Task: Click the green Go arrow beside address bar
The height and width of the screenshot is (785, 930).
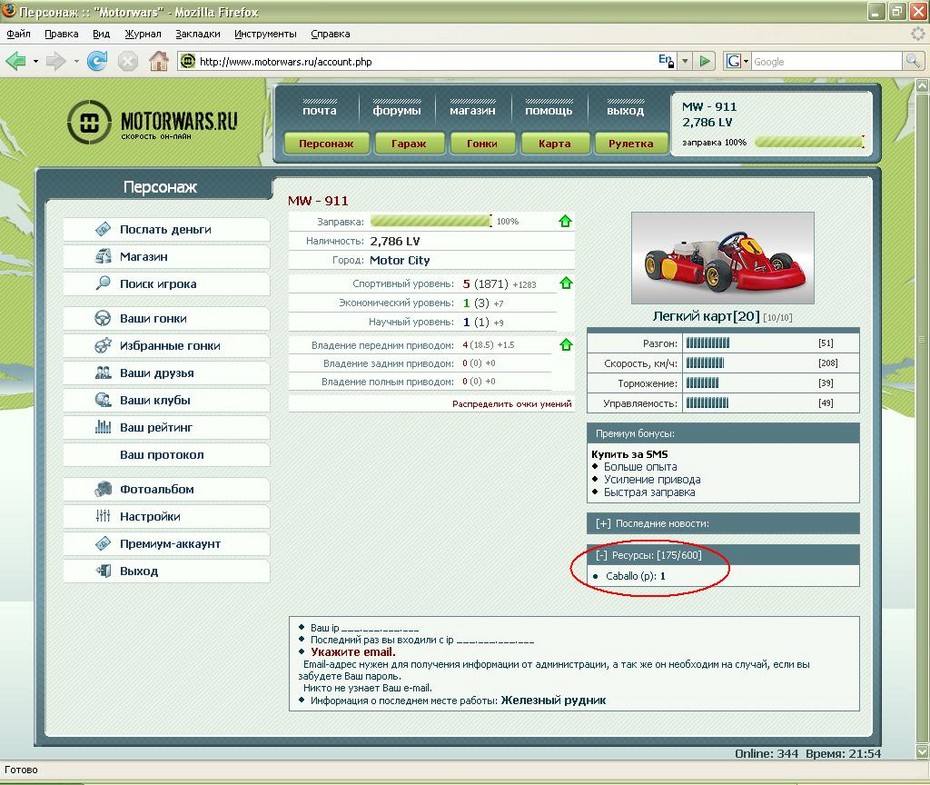Action: (x=705, y=61)
